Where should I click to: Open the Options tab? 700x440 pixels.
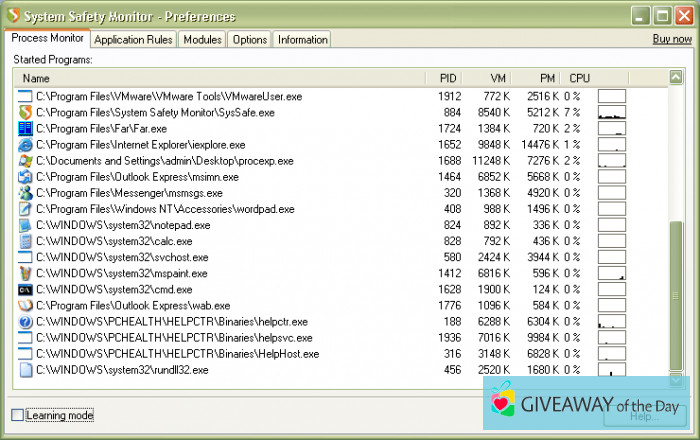point(250,40)
